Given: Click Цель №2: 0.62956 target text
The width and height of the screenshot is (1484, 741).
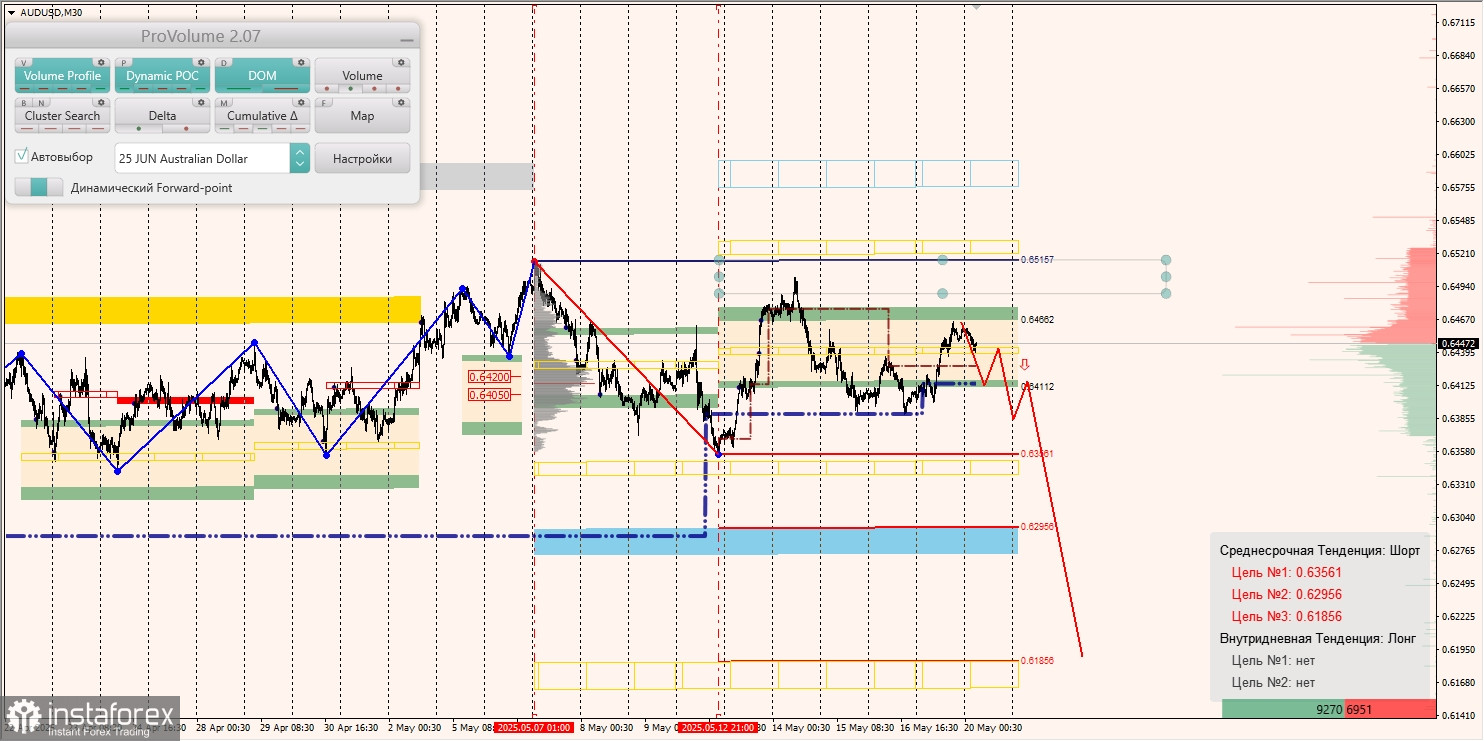Looking at the screenshot, I should [x=1286, y=595].
